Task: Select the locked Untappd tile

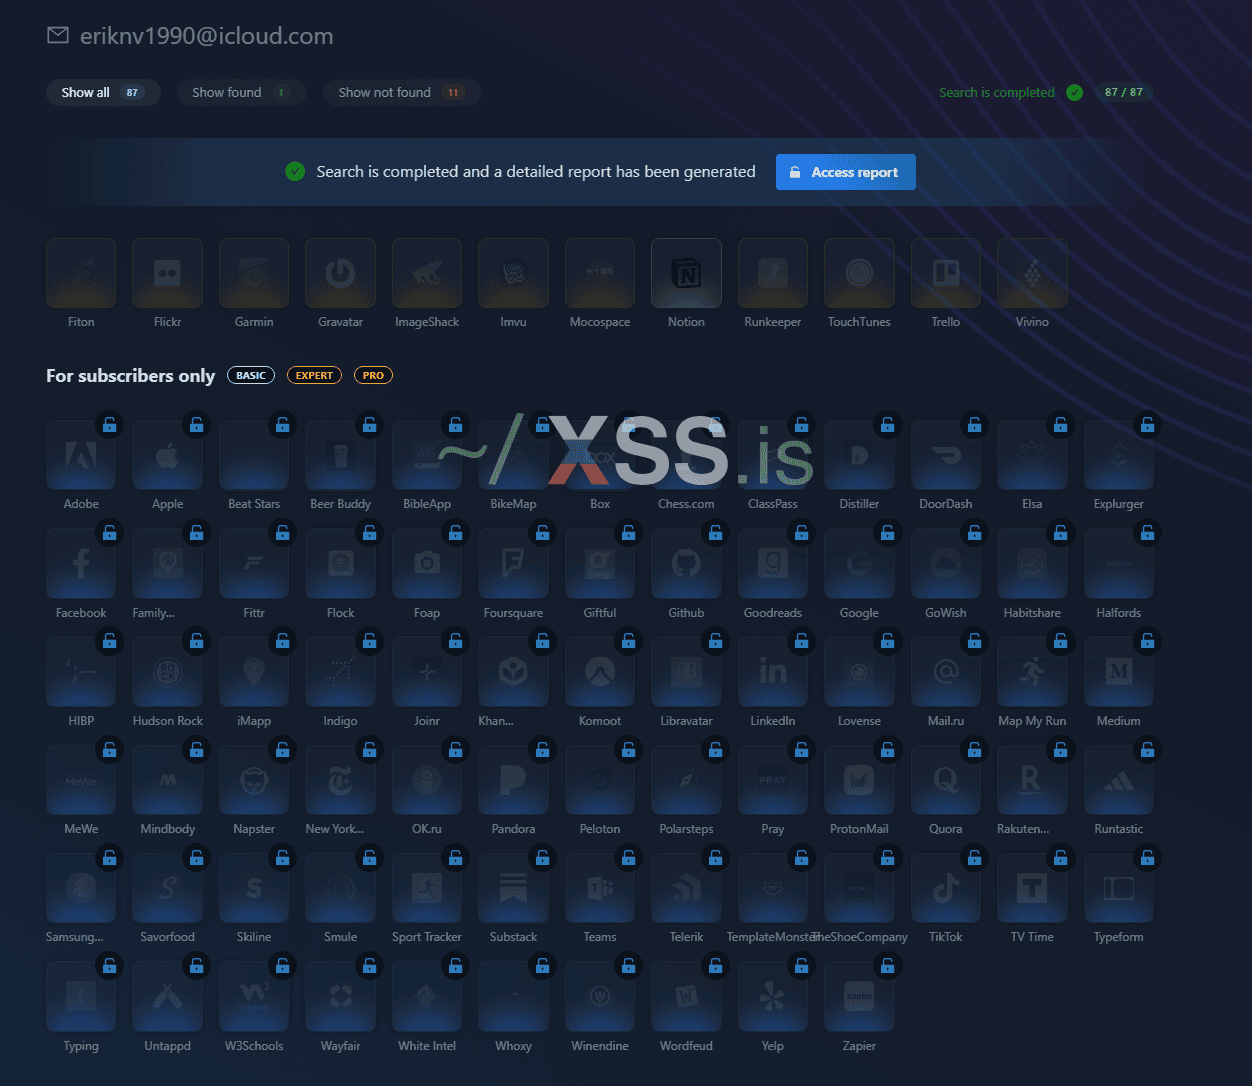Action: [x=167, y=997]
